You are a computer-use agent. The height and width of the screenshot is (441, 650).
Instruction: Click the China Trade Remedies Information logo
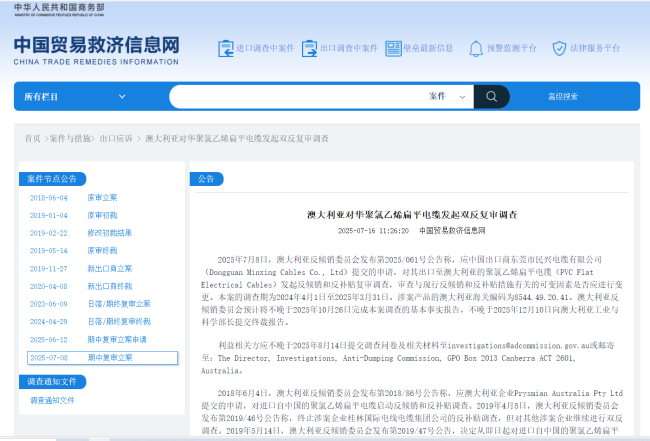96,51
